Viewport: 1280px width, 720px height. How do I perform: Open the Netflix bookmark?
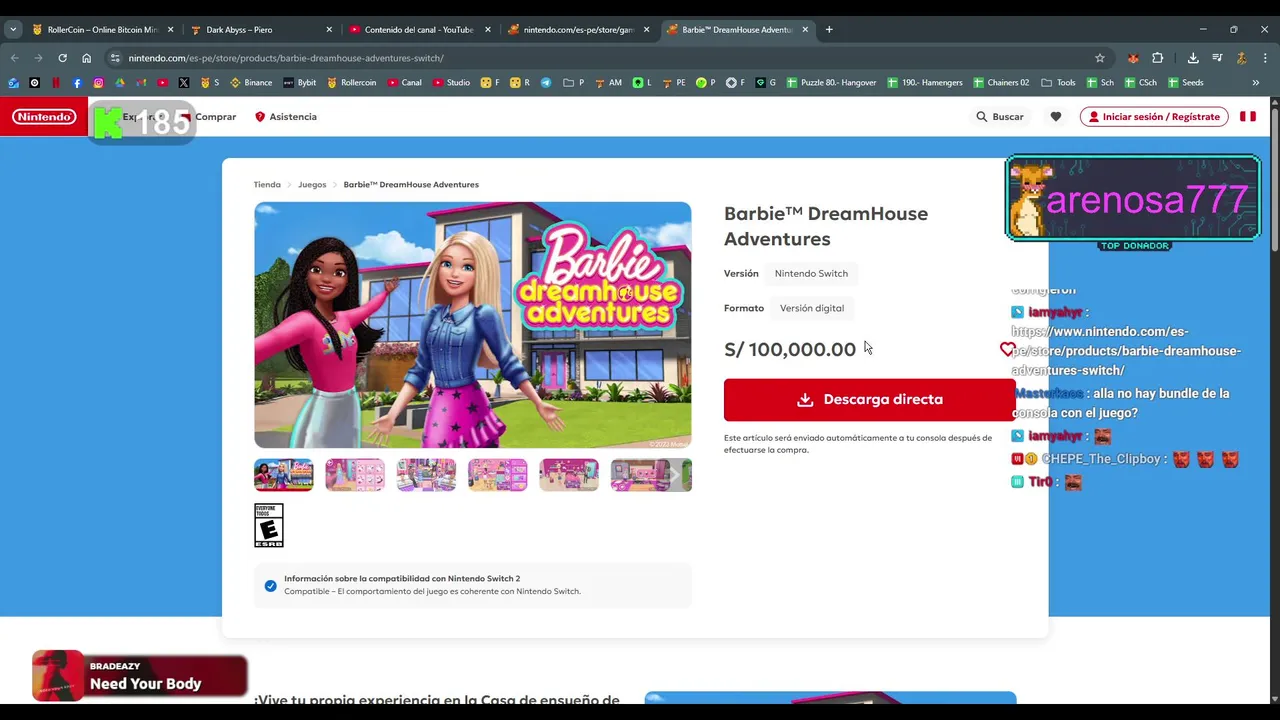56,83
